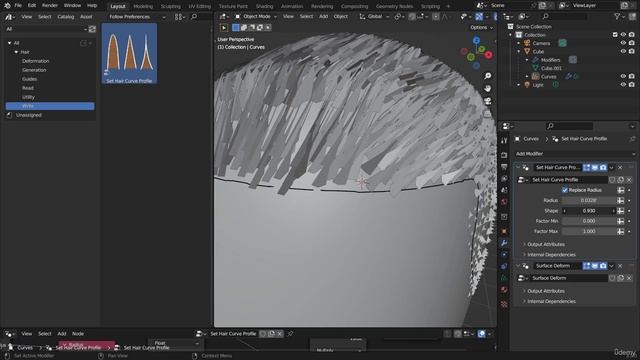Click Curves in the properties breadcrumb
640x360 pixels.
(531, 139)
